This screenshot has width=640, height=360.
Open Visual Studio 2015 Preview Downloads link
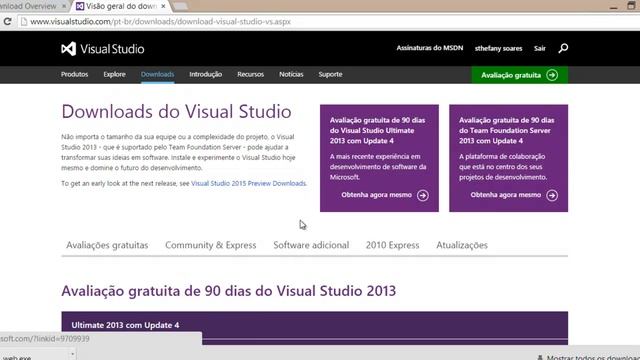pyautogui.click(x=249, y=183)
